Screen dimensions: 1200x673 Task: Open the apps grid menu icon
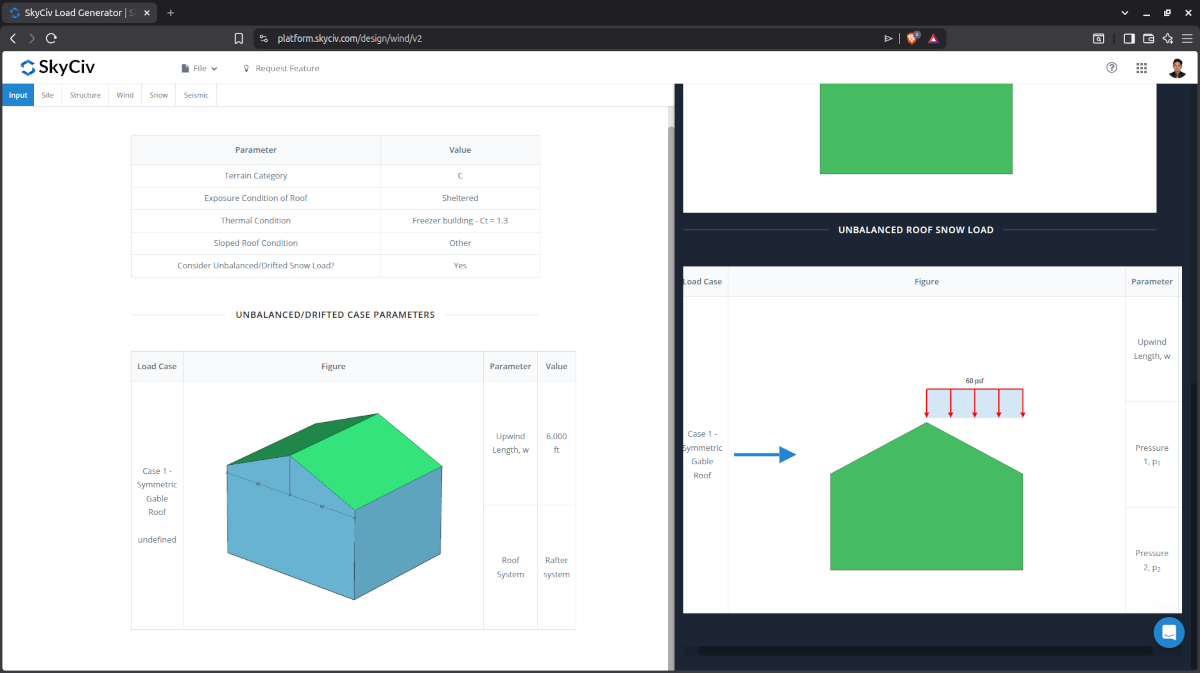(x=1142, y=68)
